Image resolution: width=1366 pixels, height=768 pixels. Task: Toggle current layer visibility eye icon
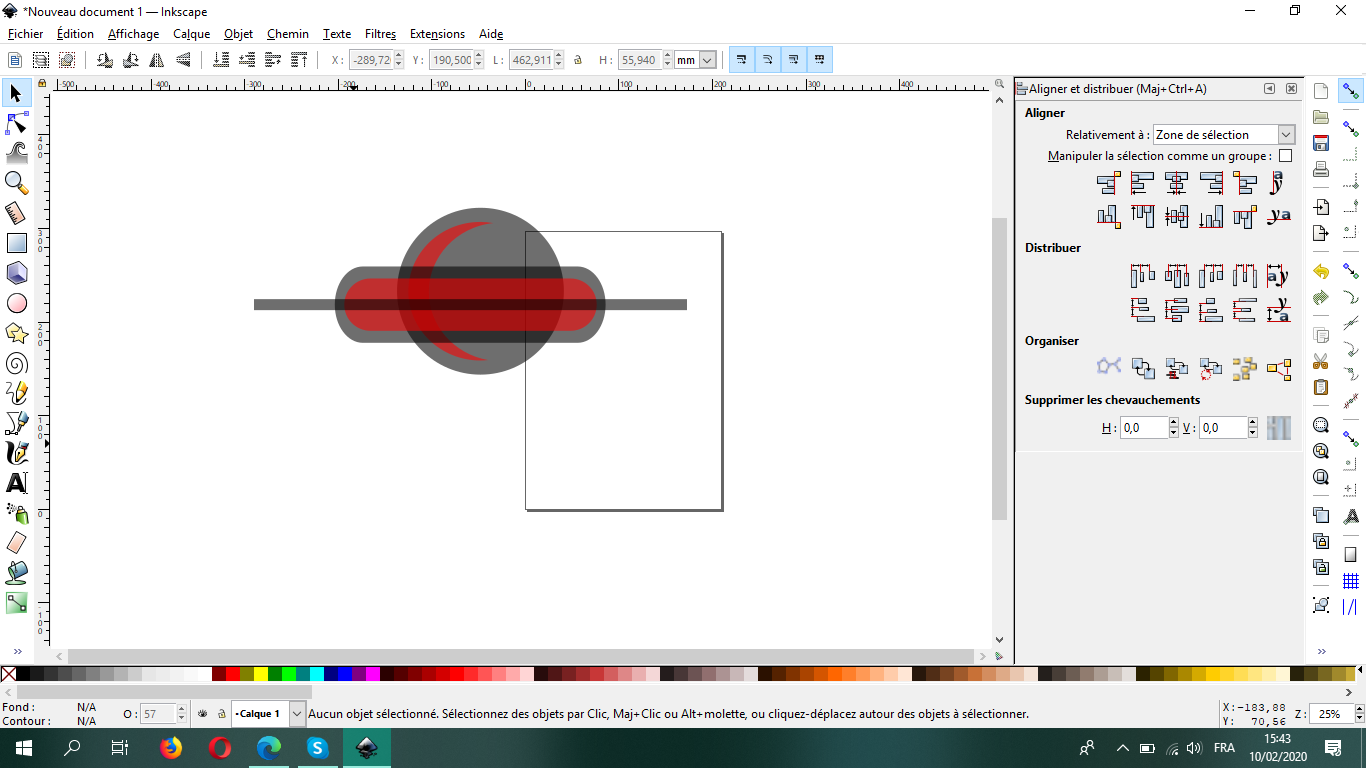203,714
